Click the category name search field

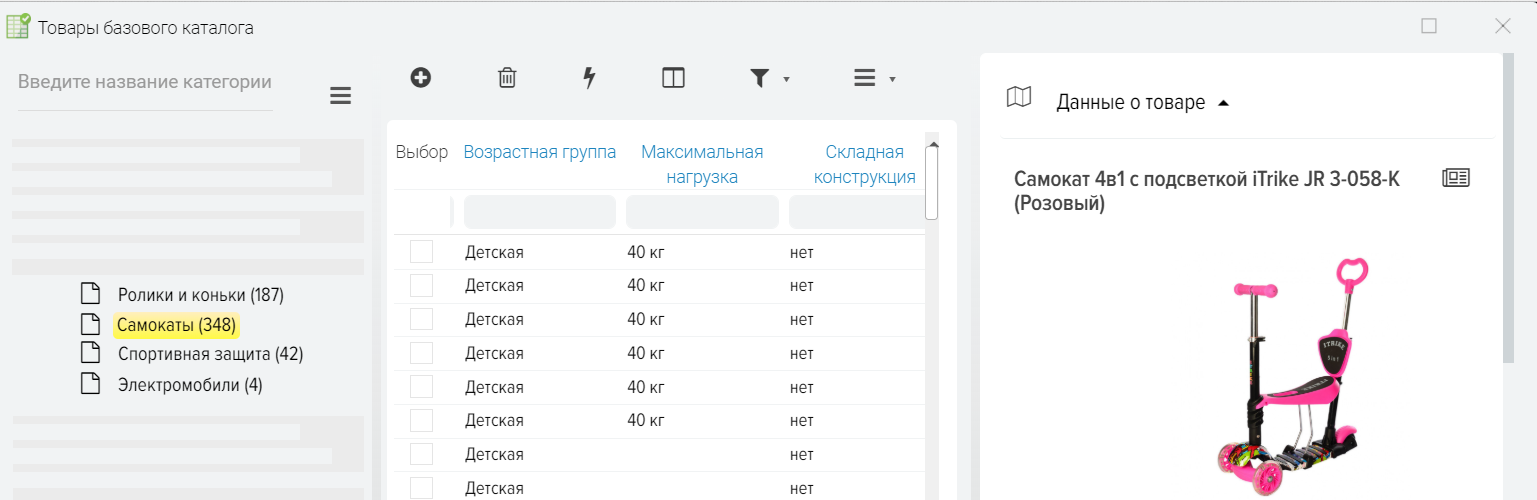pyautogui.click(x=145, y=82)
